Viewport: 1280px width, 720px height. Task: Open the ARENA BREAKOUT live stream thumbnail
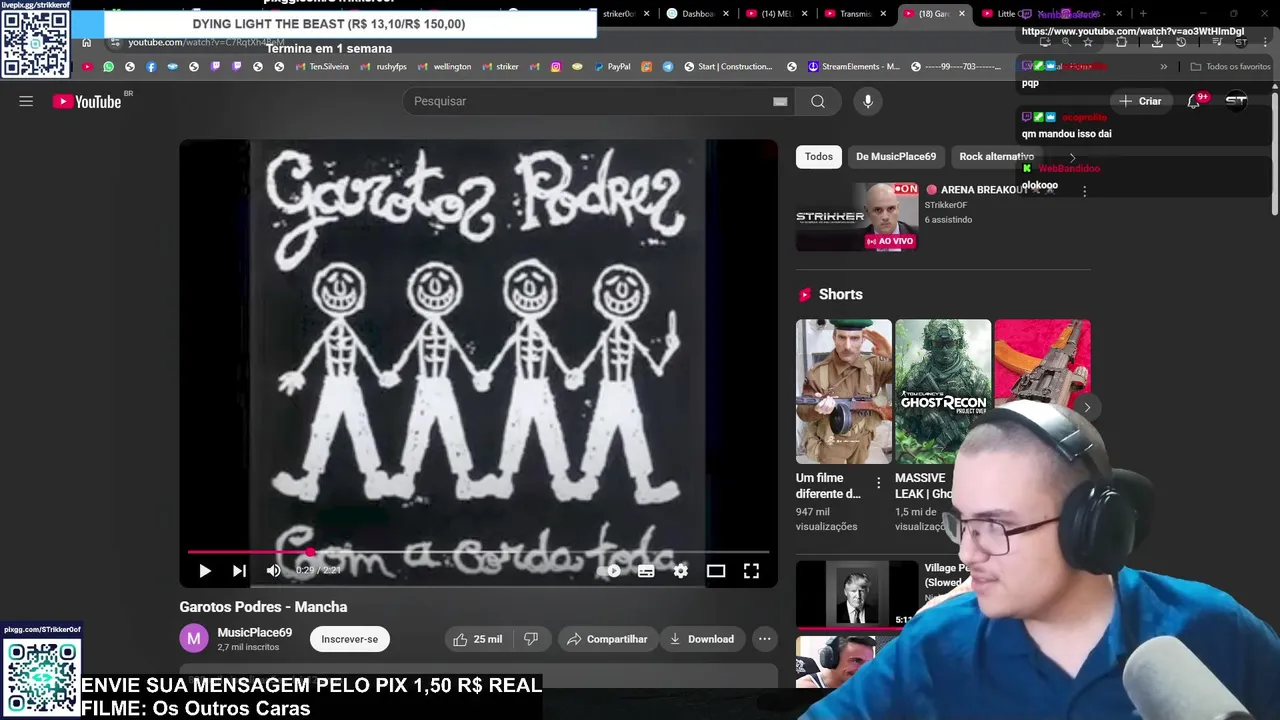857,216
